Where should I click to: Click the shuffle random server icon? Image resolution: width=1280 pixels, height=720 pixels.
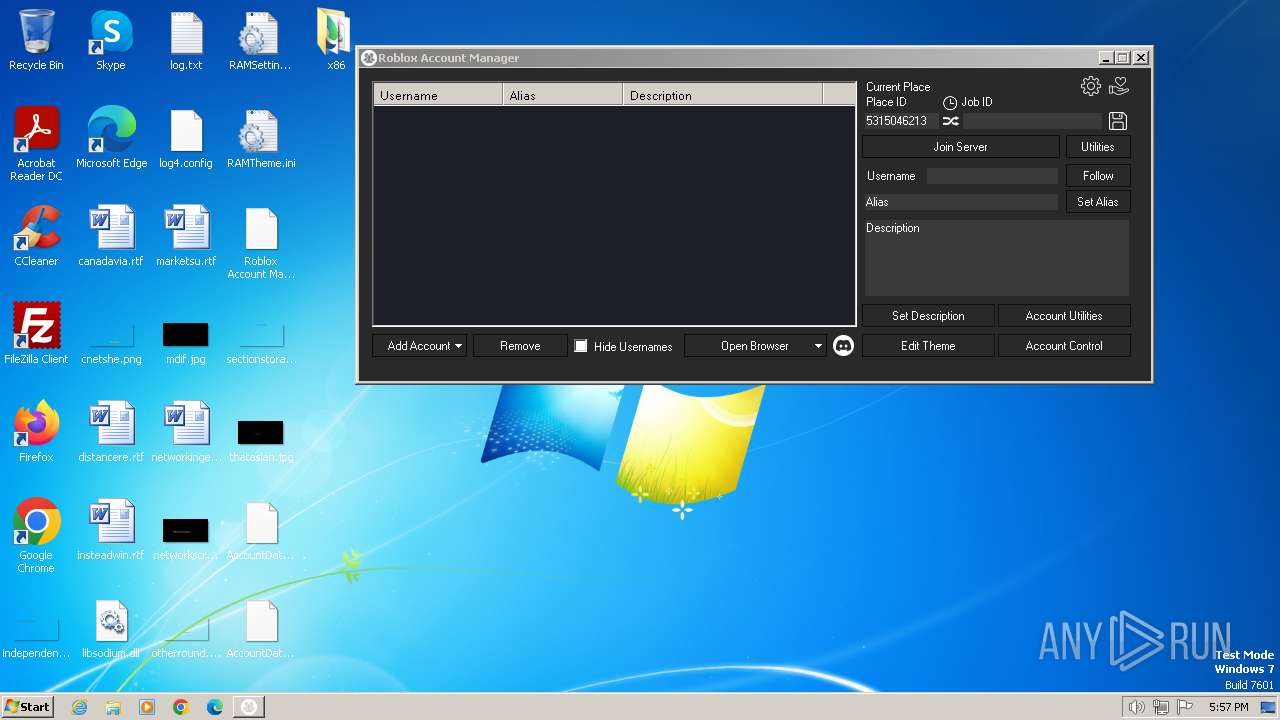click(951, 121)
